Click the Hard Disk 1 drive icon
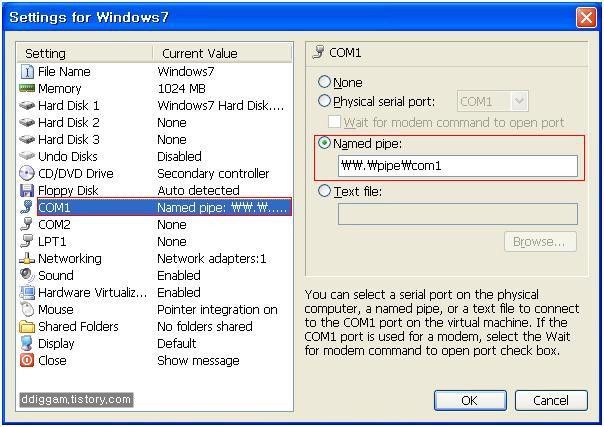This screenshot has width=604, height=427. point(27,105)
